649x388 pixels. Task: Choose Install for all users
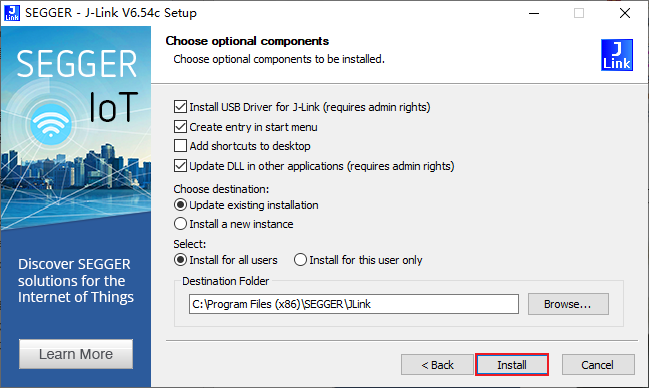[x=180, y=260]
